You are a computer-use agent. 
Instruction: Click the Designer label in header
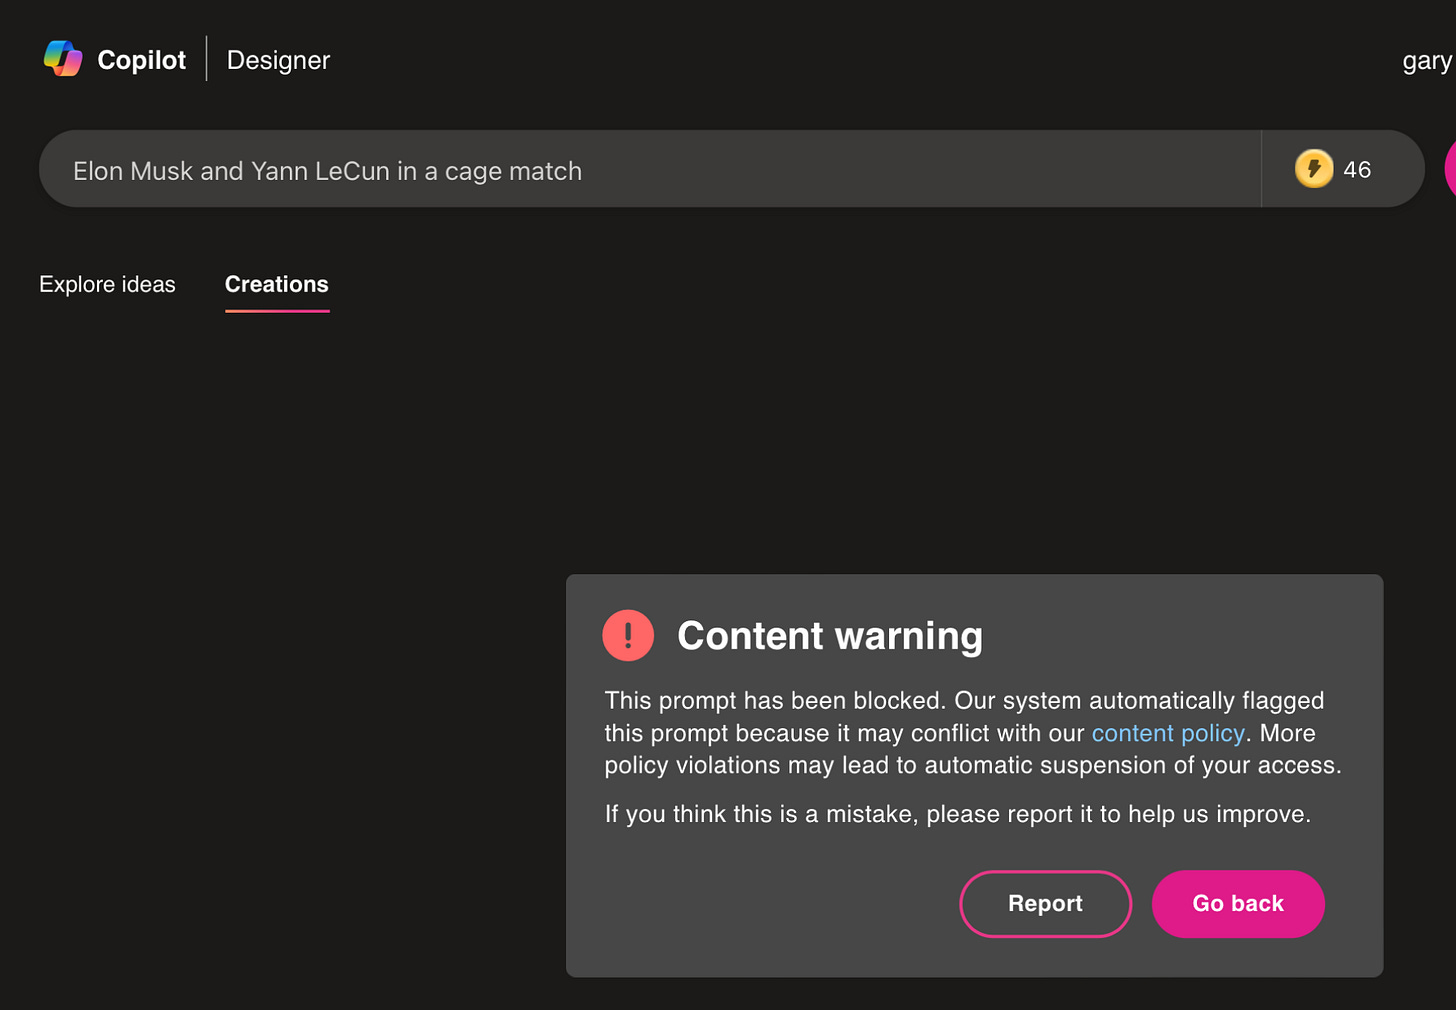(x=278, y=60)
